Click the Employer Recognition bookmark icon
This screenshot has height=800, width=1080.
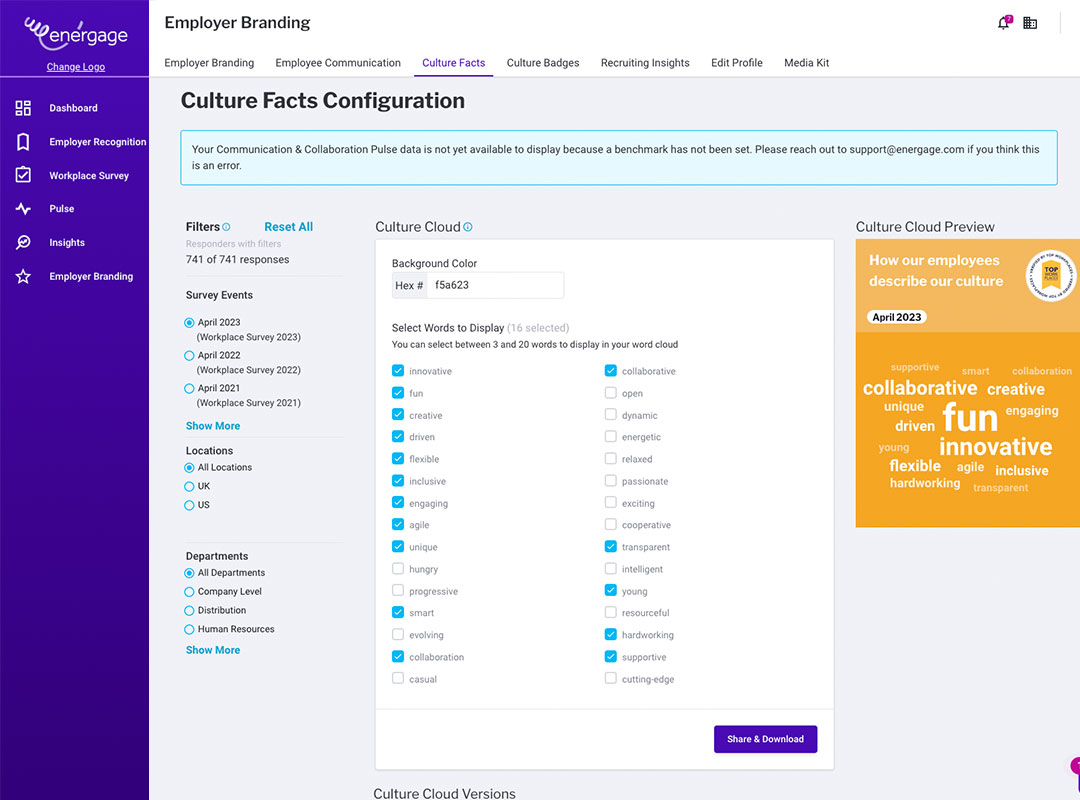point(23,142)
